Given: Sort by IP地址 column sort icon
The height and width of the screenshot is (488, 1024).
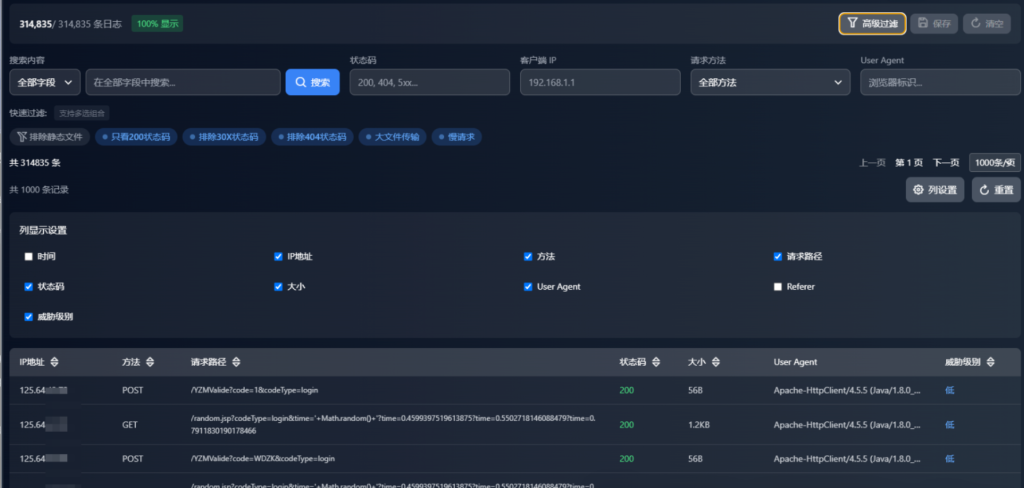Looking at the screenshot, I should (55, 362).
